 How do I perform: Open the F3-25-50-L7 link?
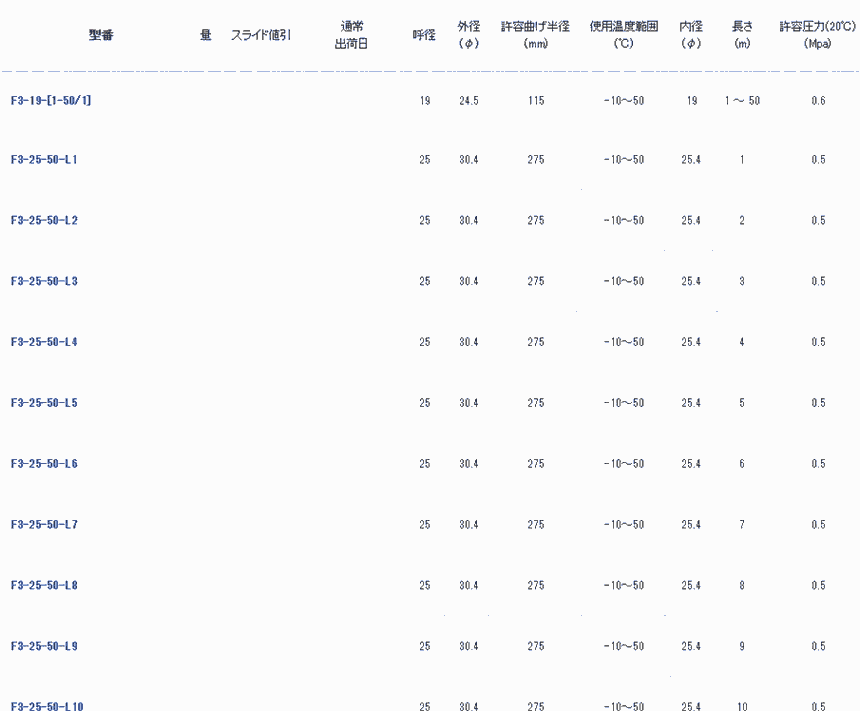click(44, 525)
